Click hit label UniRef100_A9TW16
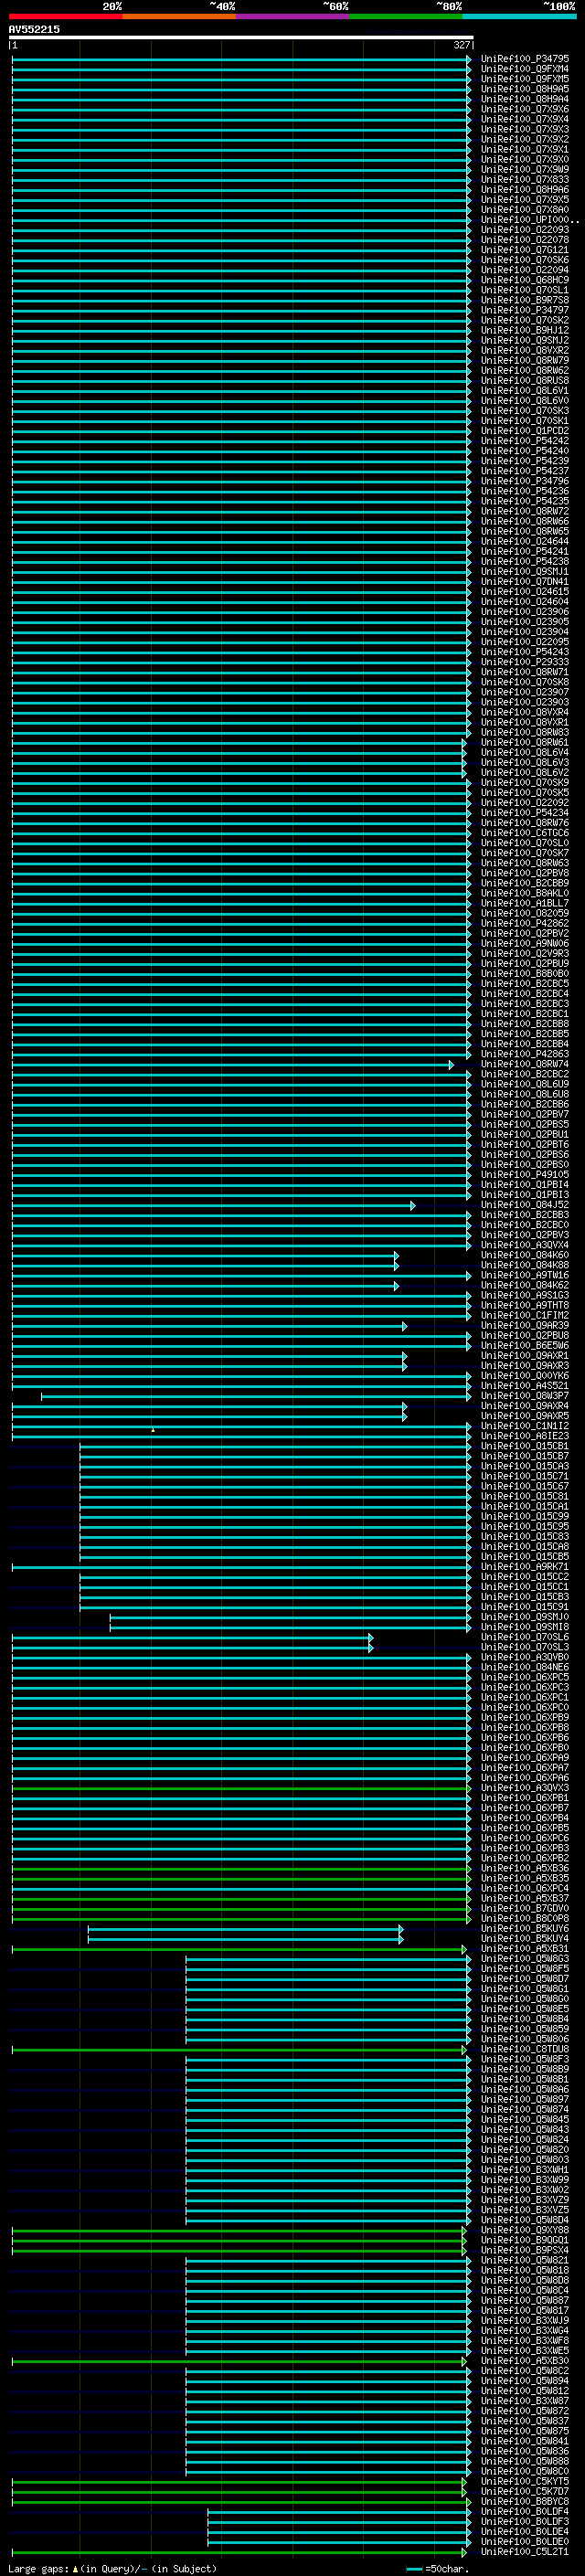Viewport: 585px width, 2576px height. [524, 1275]
